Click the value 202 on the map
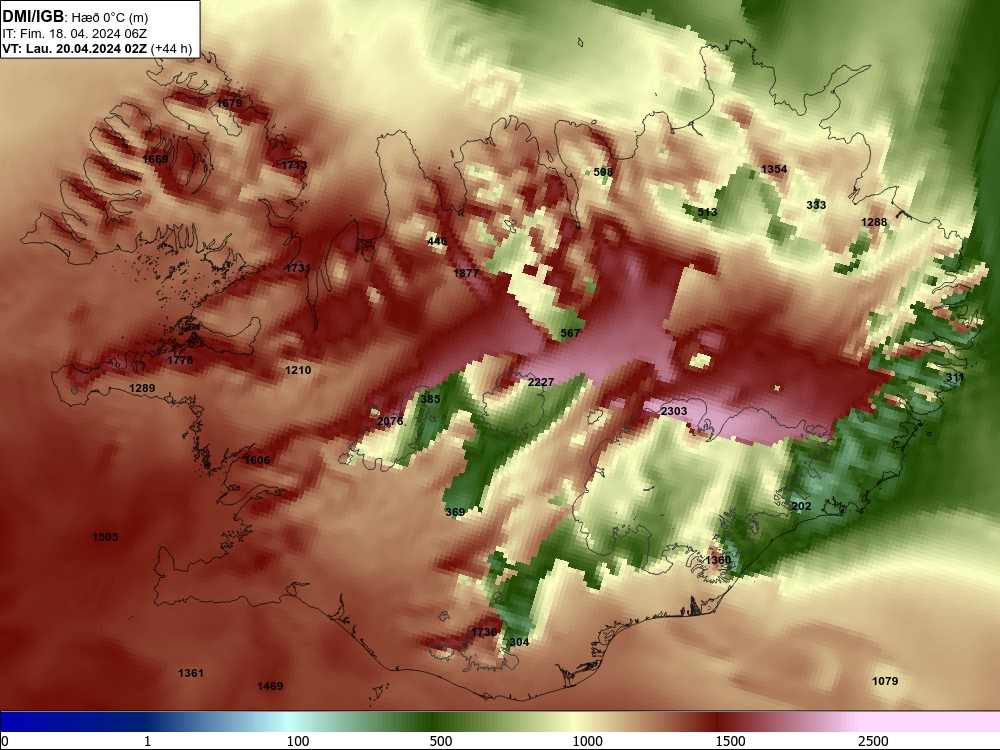This screenshot has height=750, width=1000. point(802,506)
